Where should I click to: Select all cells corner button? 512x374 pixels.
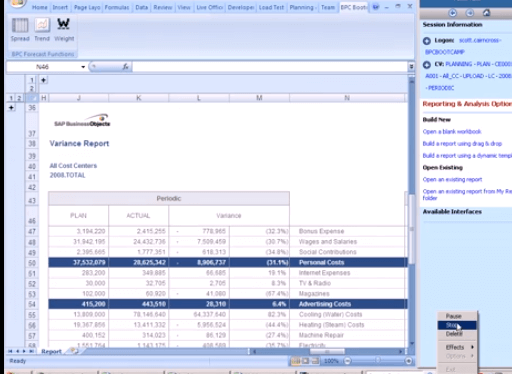tap(32, 98)
